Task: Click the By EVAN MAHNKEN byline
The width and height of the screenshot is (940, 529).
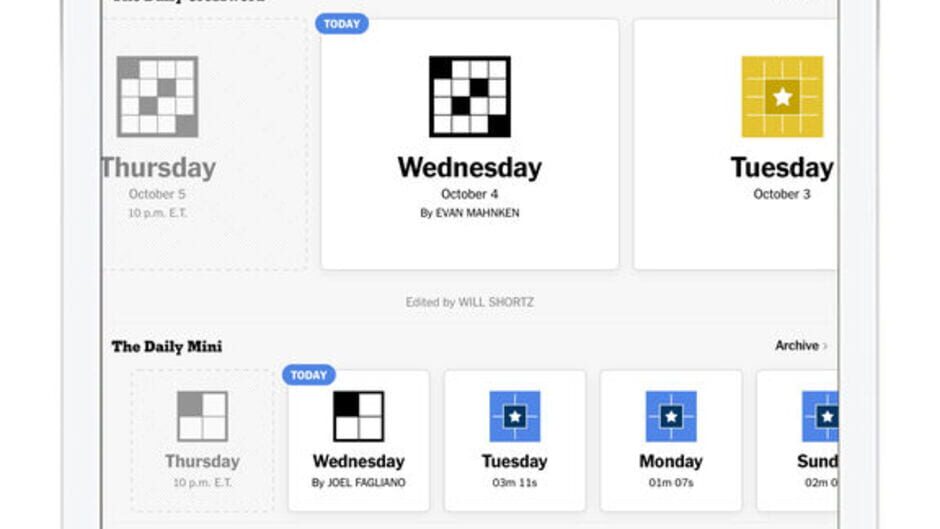Action: (469, 213)
